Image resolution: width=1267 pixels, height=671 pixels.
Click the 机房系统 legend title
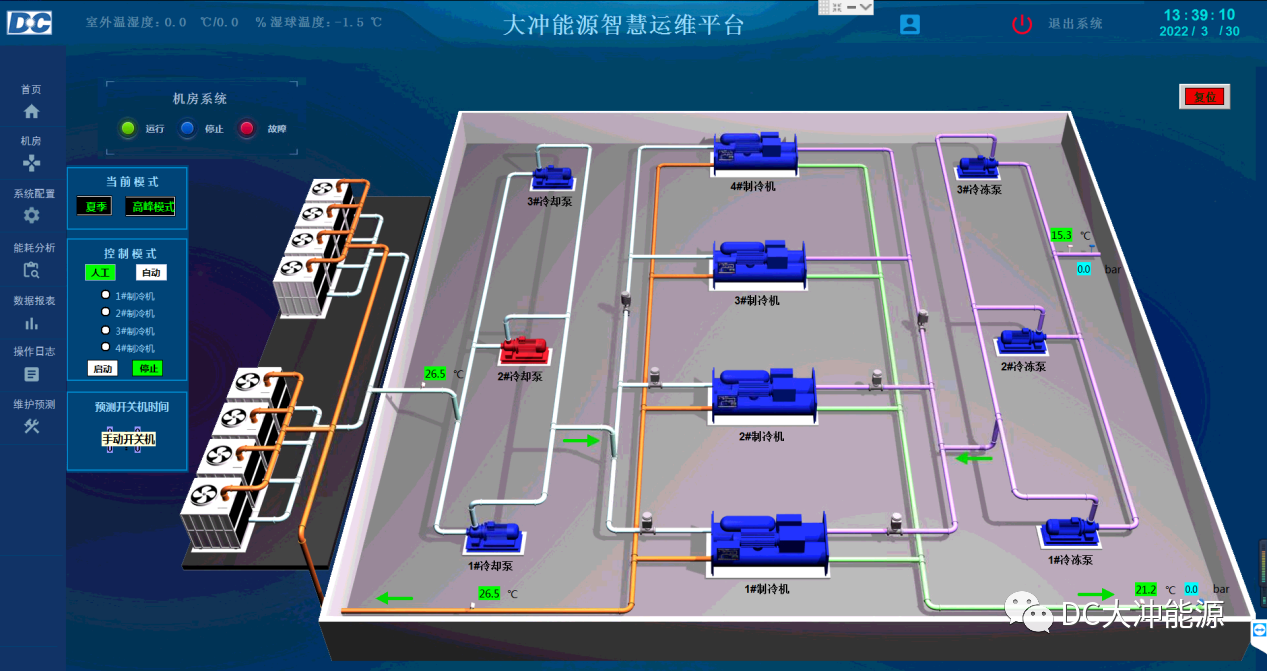pos(200,99)
